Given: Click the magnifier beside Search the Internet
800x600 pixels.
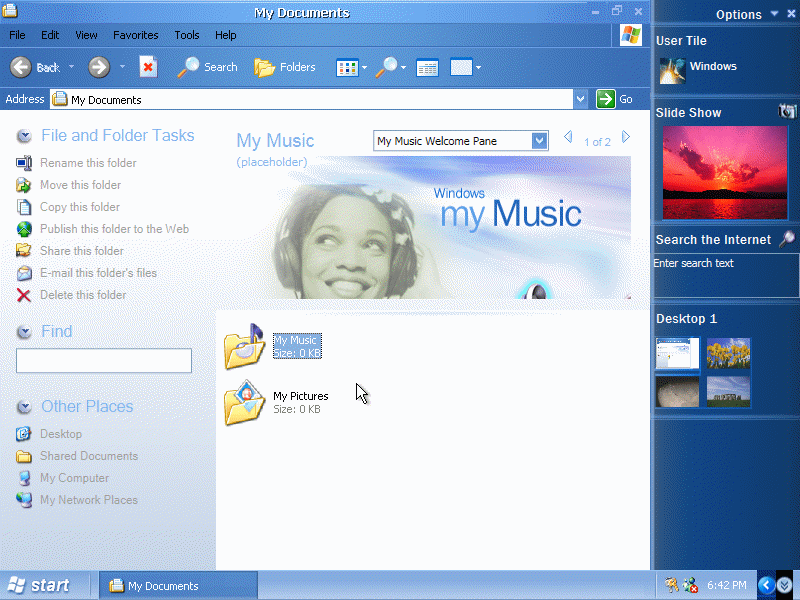Looking at the screenshot, I should point(787,239).
